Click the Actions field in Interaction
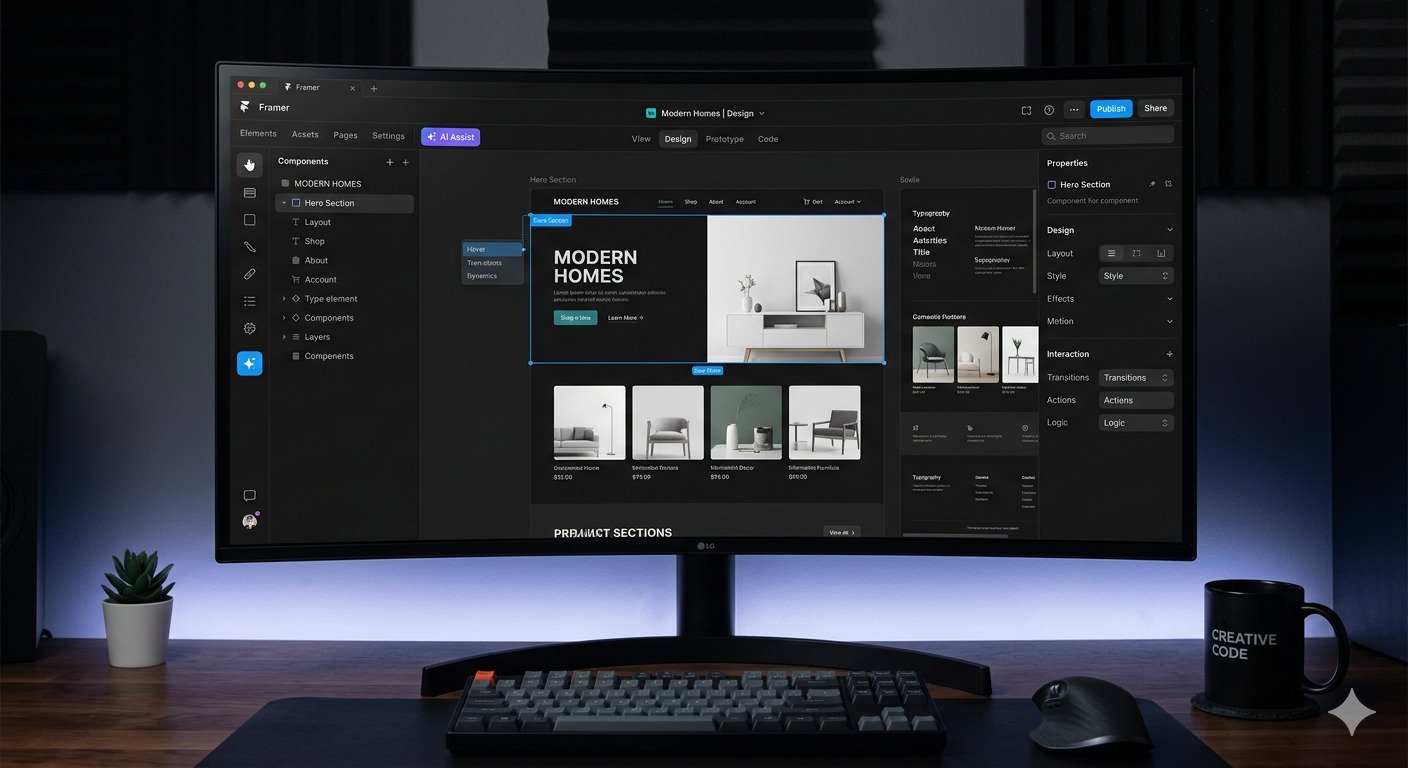Screen dimensions: 1408x768 coord(1136,400)
